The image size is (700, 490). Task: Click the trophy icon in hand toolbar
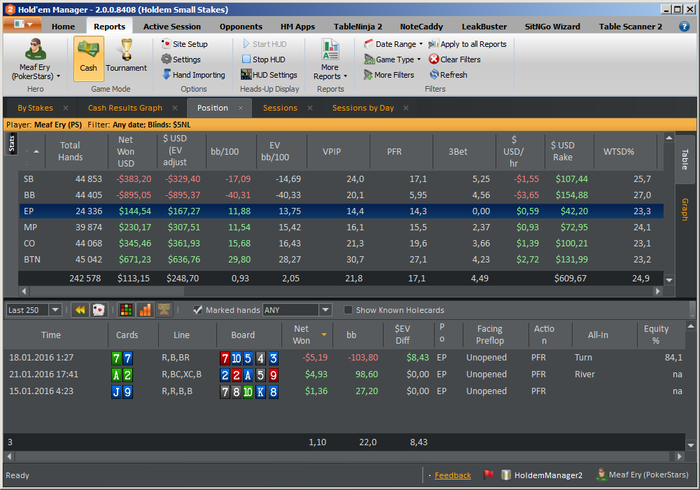coord(164,310)
